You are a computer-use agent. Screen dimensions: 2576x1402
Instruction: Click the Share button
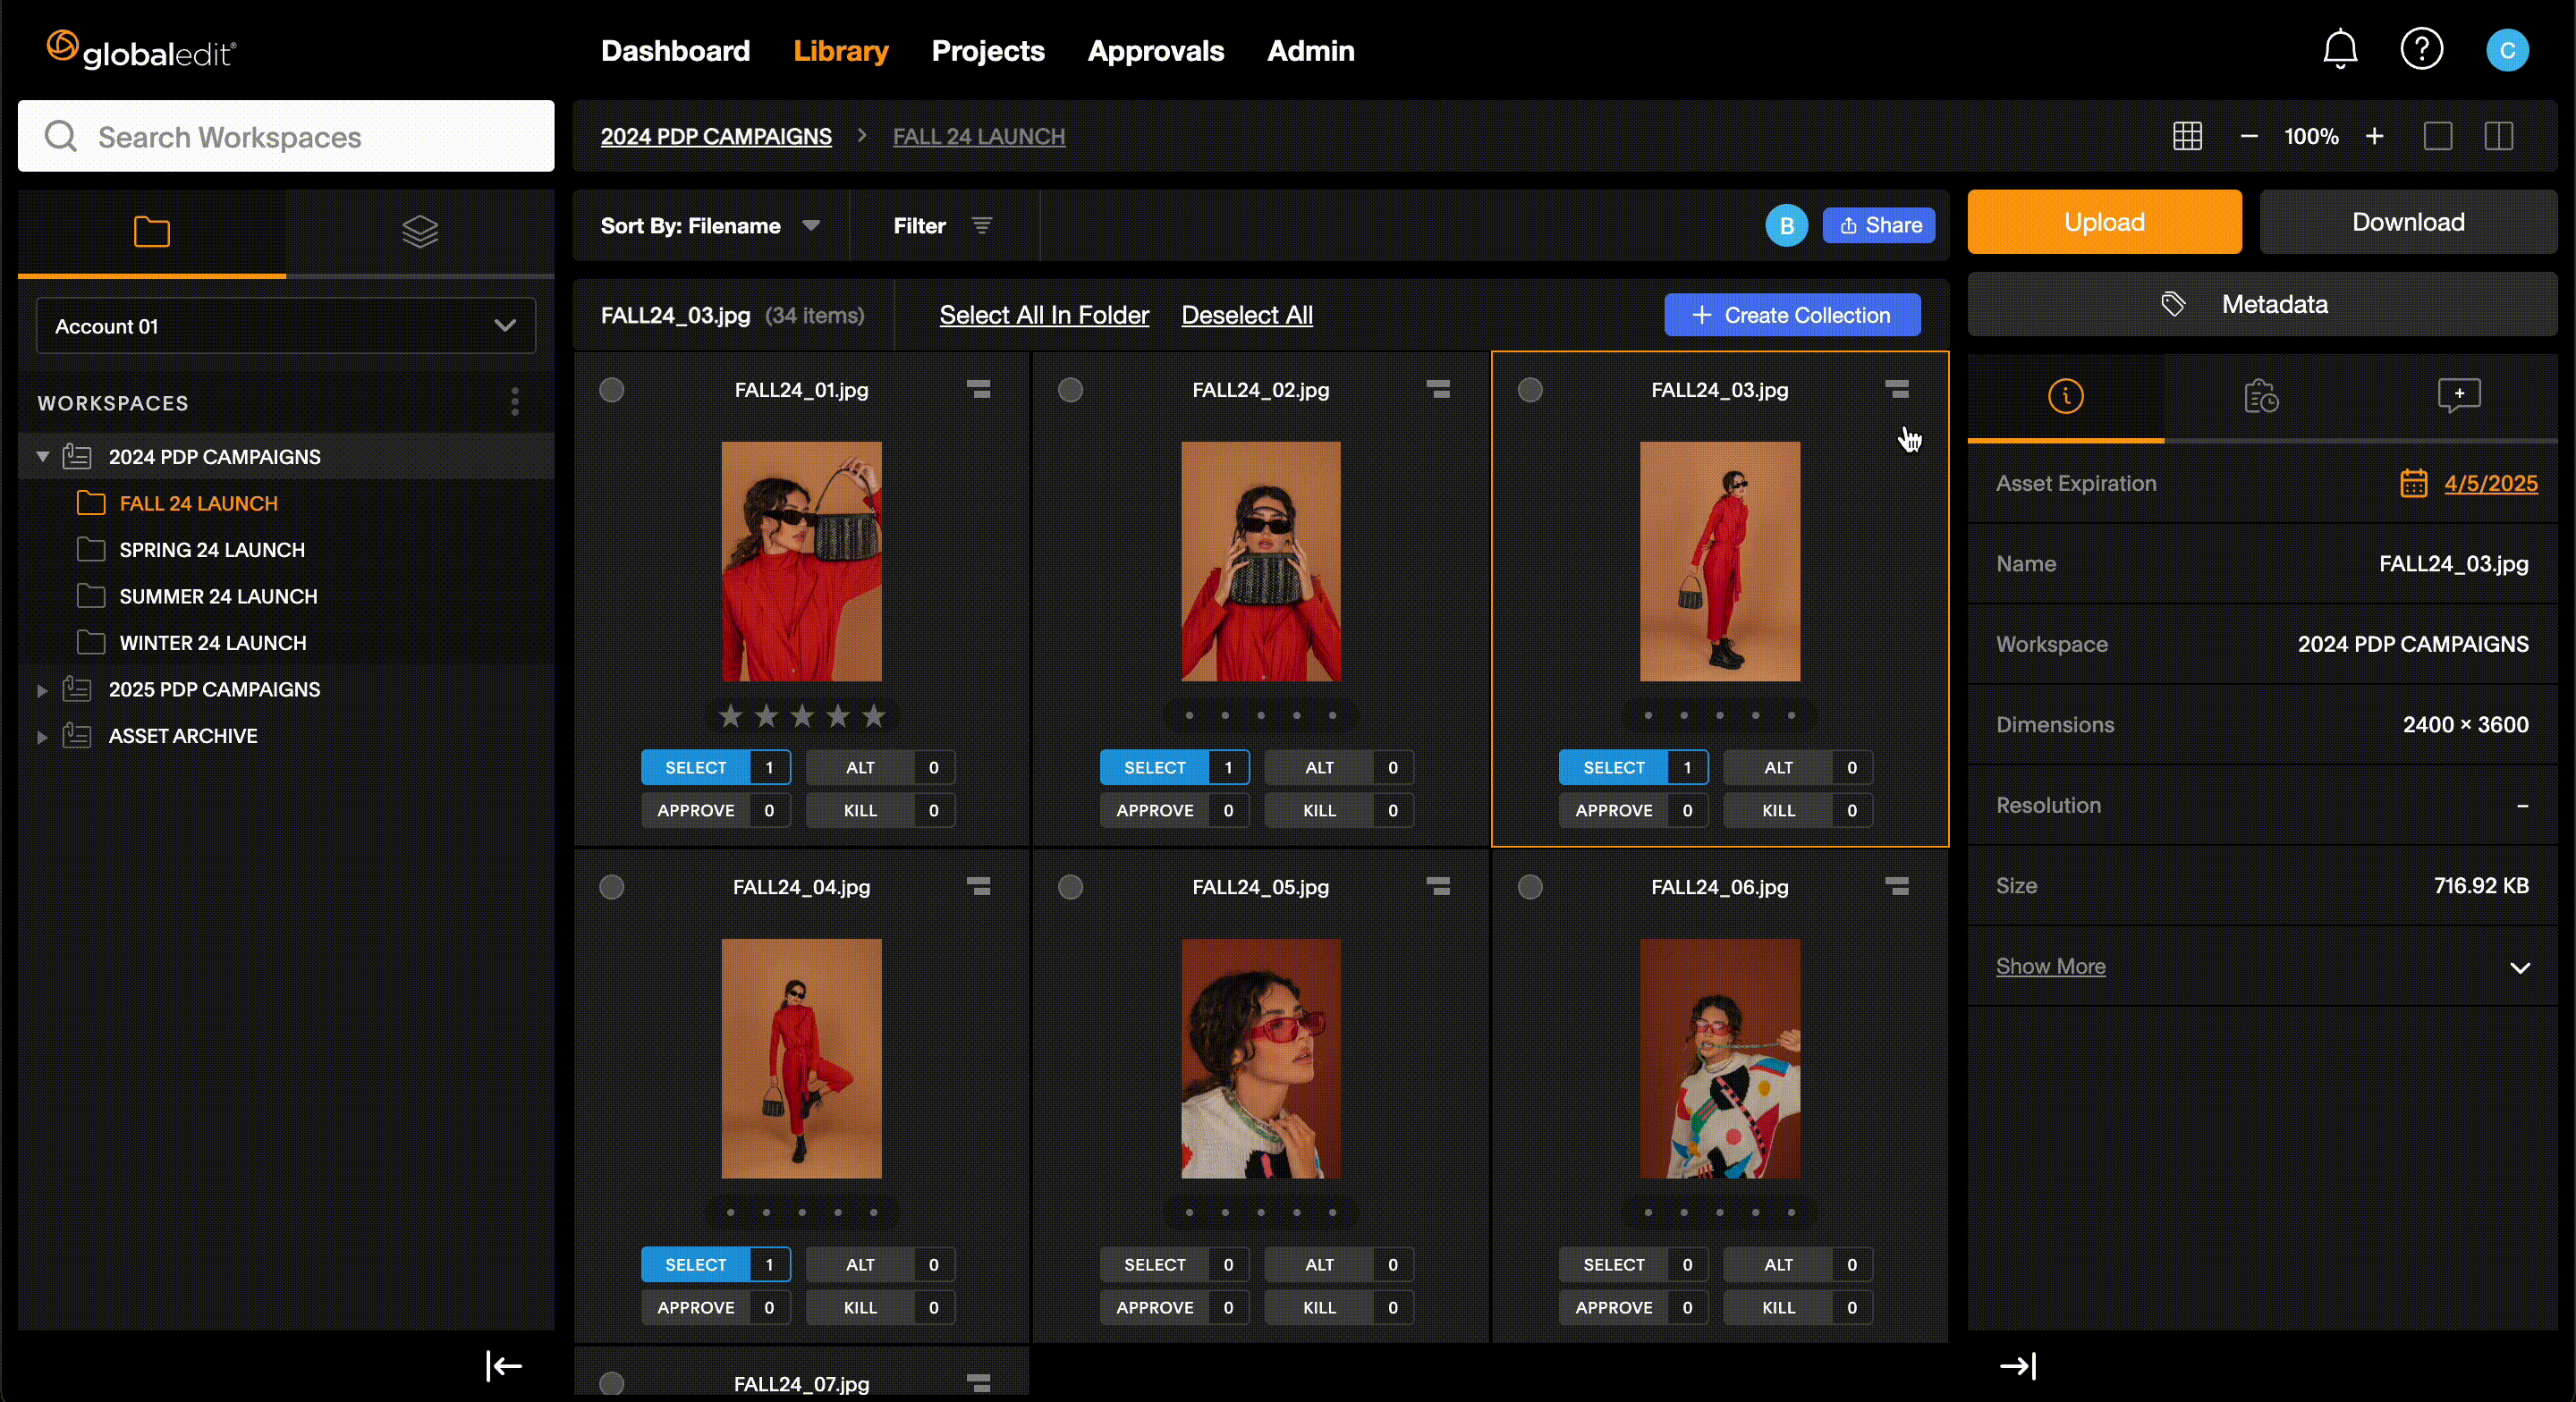1878,225
